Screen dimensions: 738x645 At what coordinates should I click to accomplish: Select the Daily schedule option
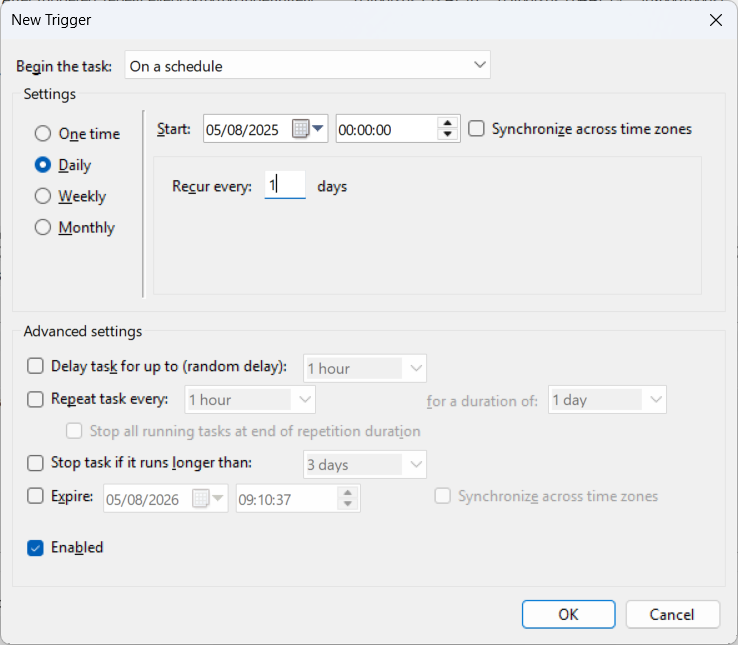point(43,165)
